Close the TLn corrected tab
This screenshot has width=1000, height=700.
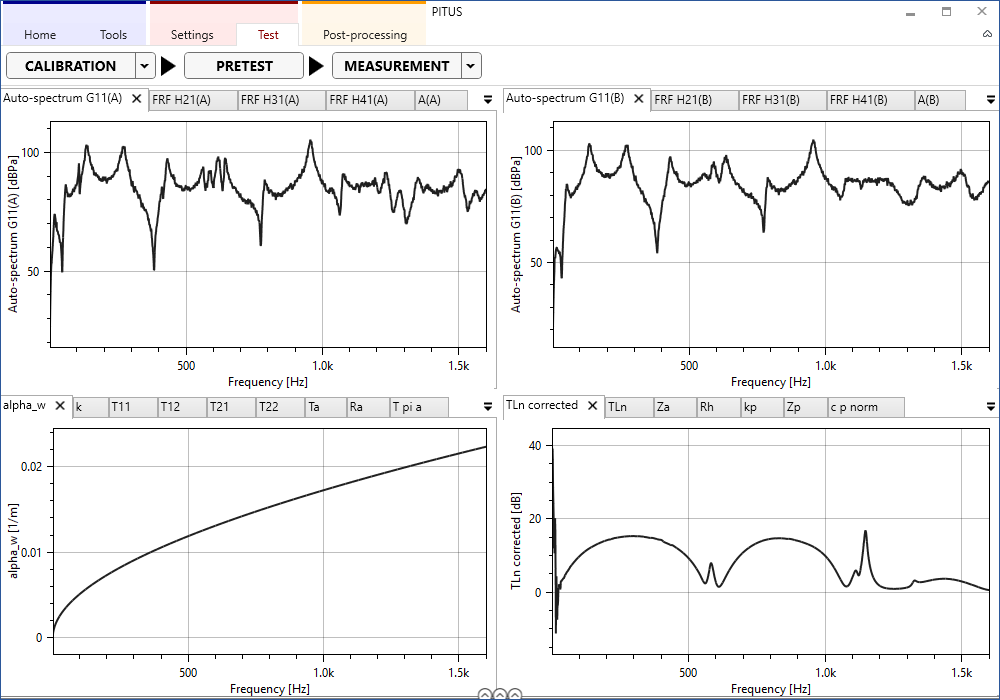point(593,406)
